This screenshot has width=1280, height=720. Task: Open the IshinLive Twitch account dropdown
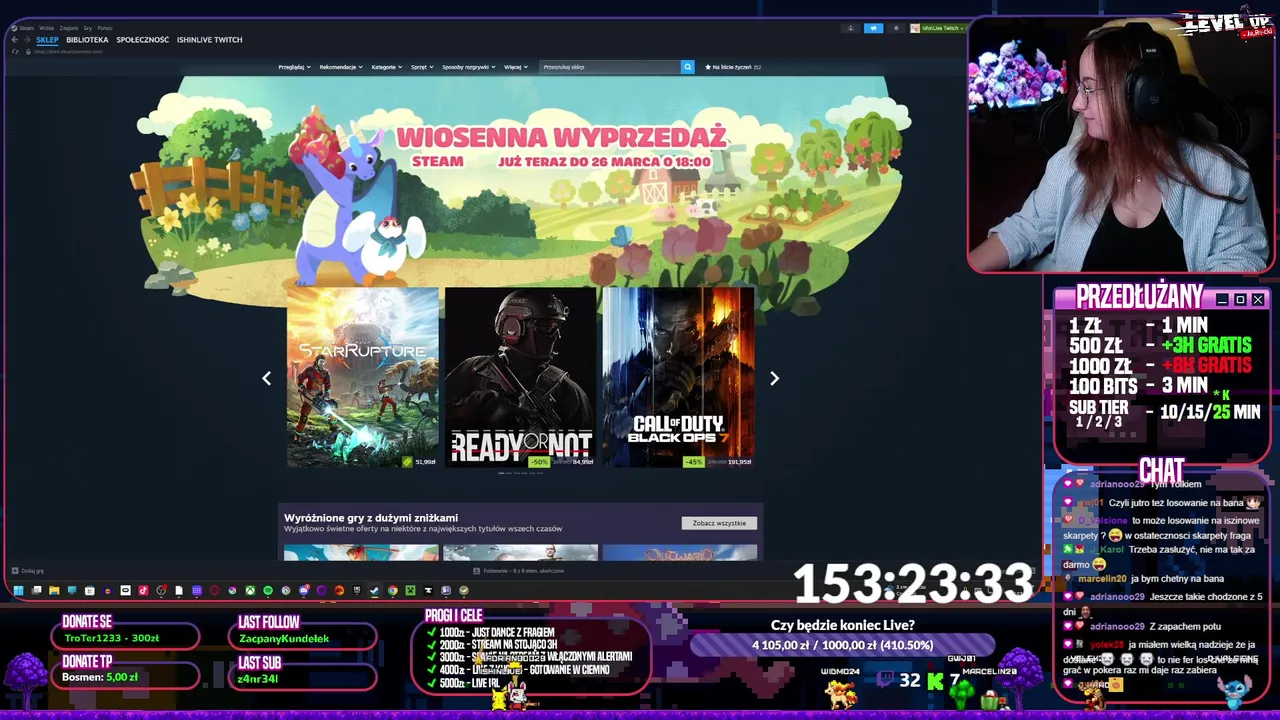tap(936, 28)
